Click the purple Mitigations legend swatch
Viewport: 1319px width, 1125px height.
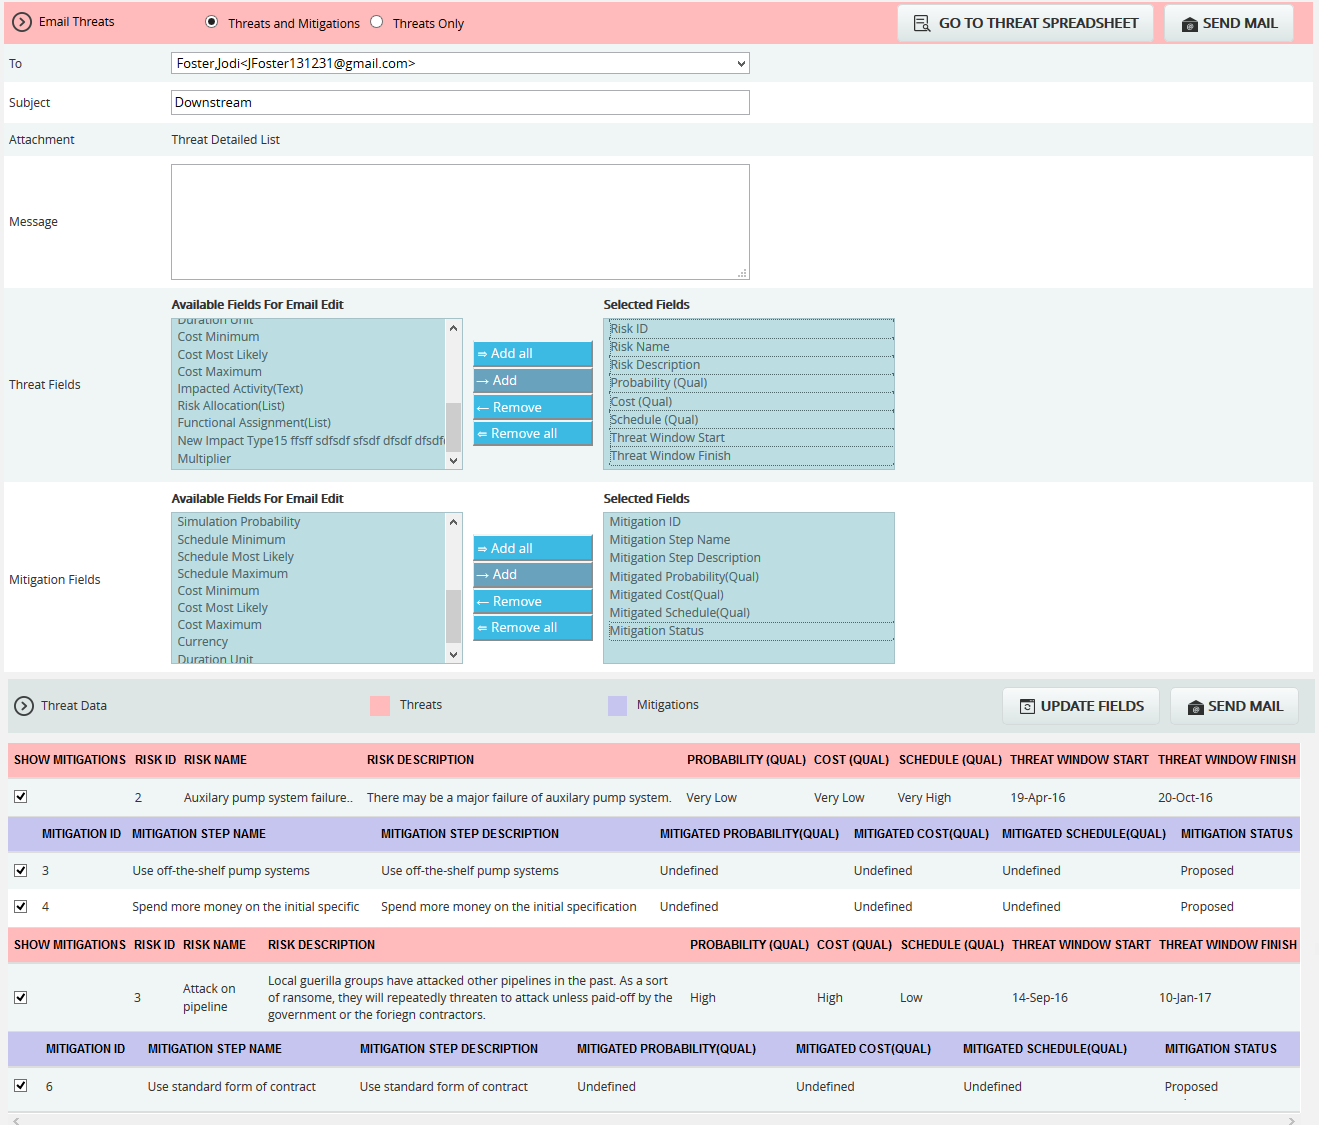[618, 705]
